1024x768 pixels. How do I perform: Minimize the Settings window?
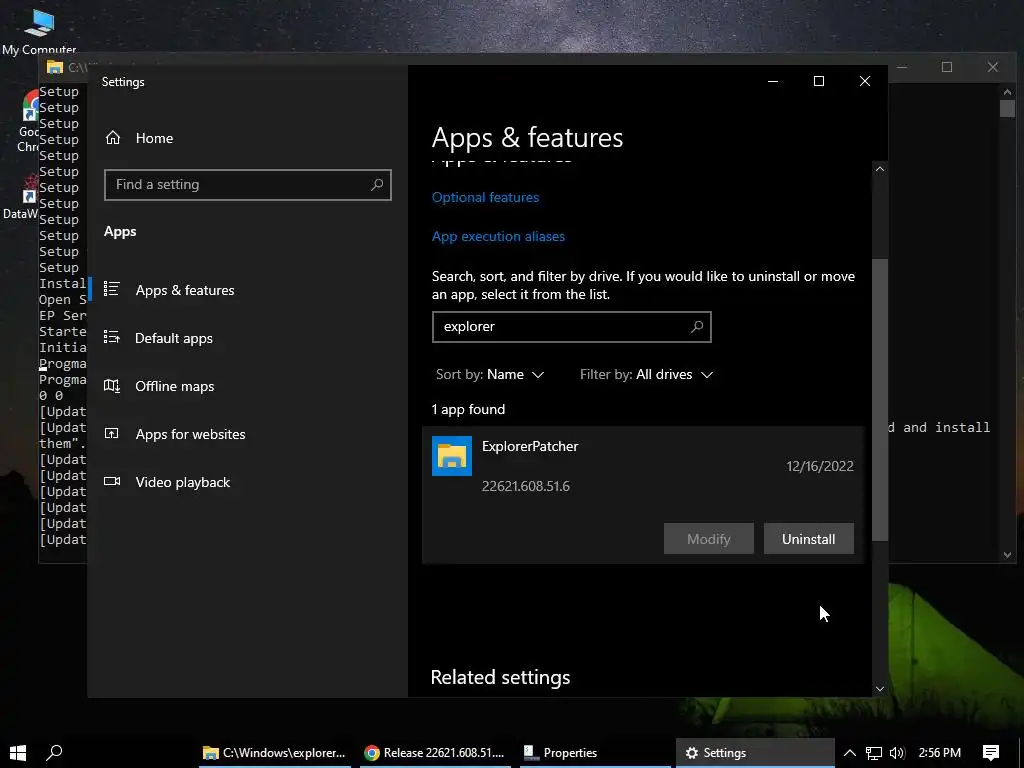coord(773,81)
